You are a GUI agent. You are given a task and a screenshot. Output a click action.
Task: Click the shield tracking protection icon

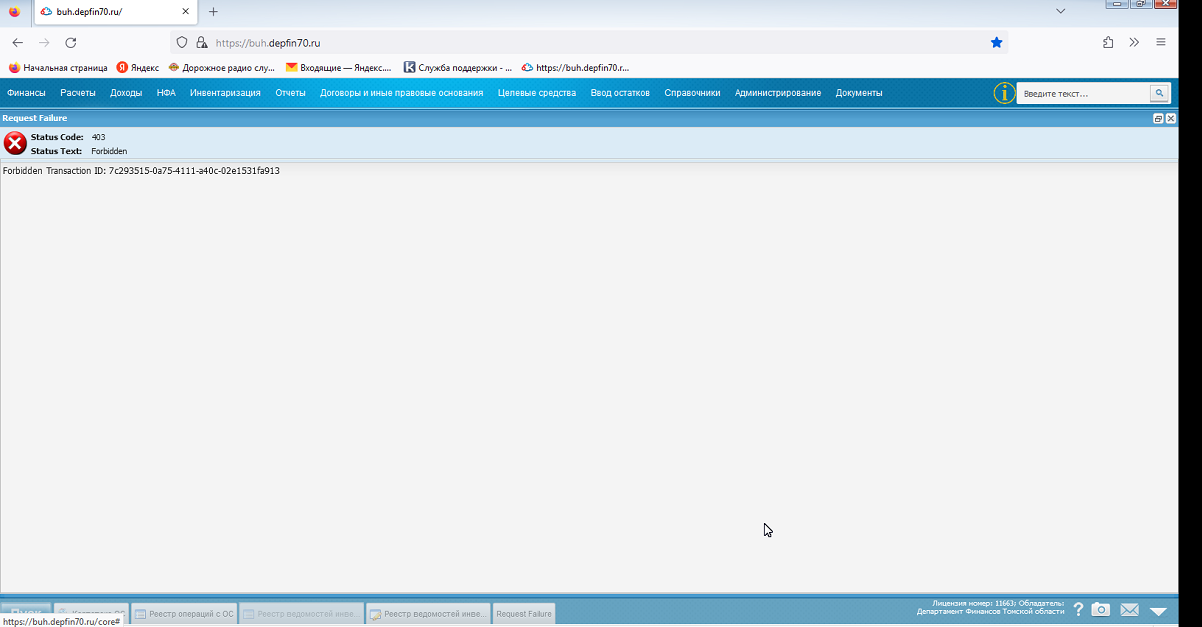(x=182, y=43)
